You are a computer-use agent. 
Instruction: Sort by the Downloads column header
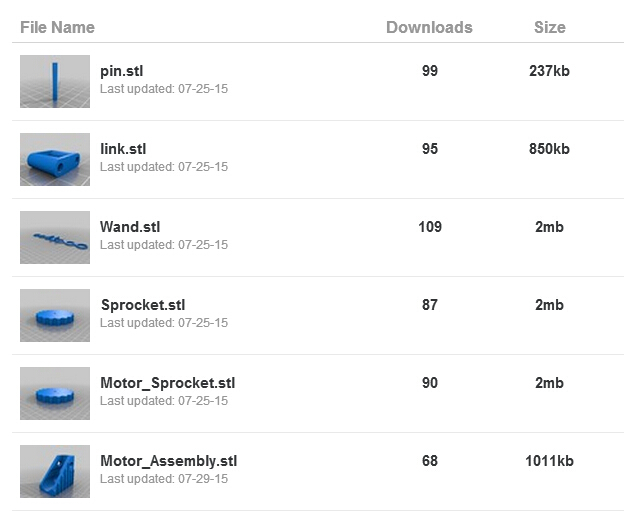tap(429, 27)
